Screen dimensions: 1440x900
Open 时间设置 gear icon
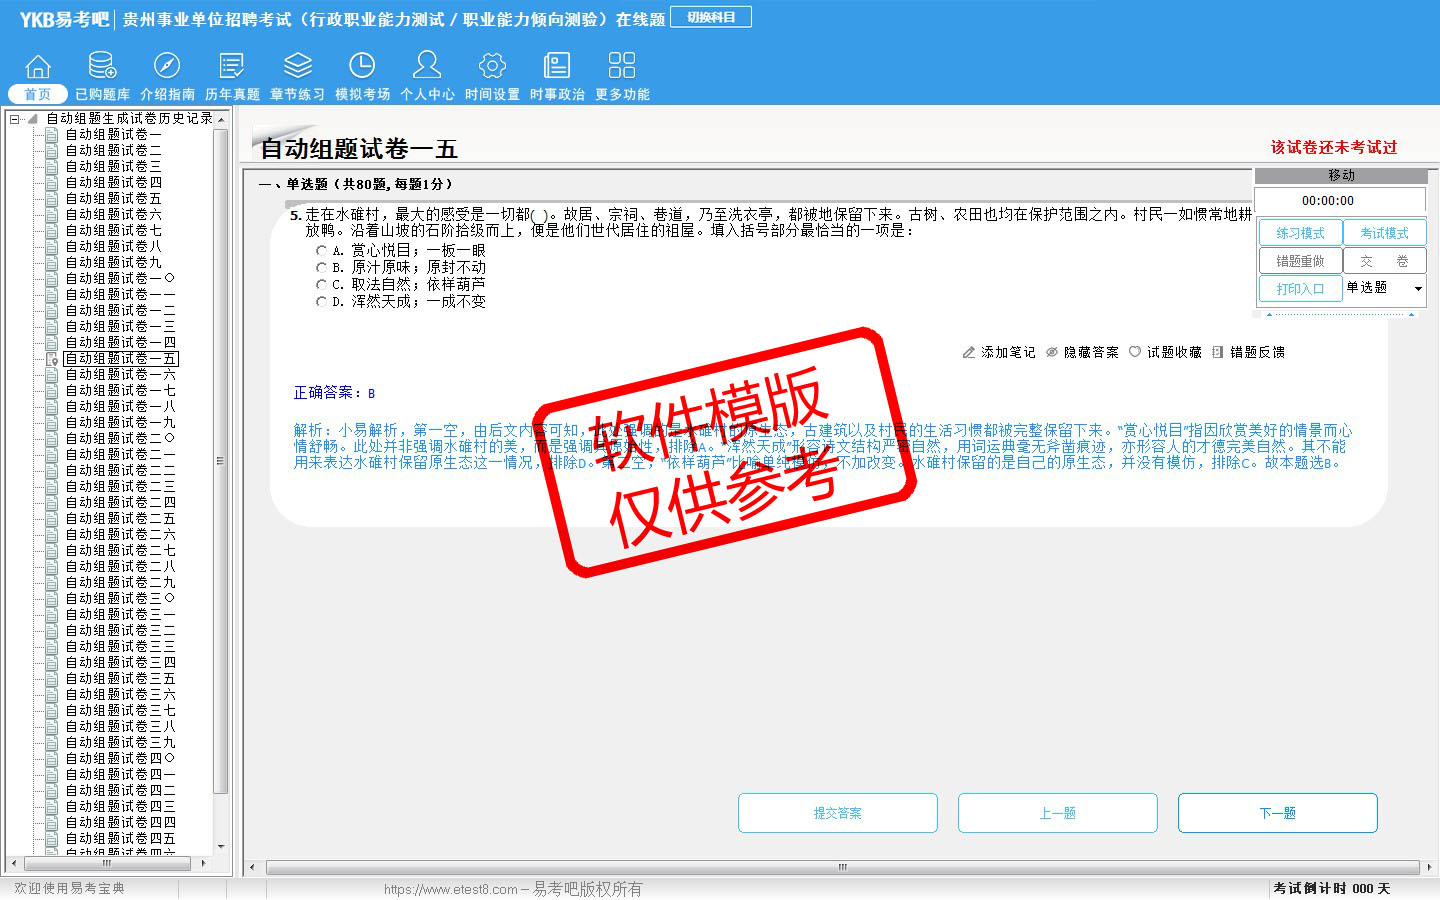492,67
